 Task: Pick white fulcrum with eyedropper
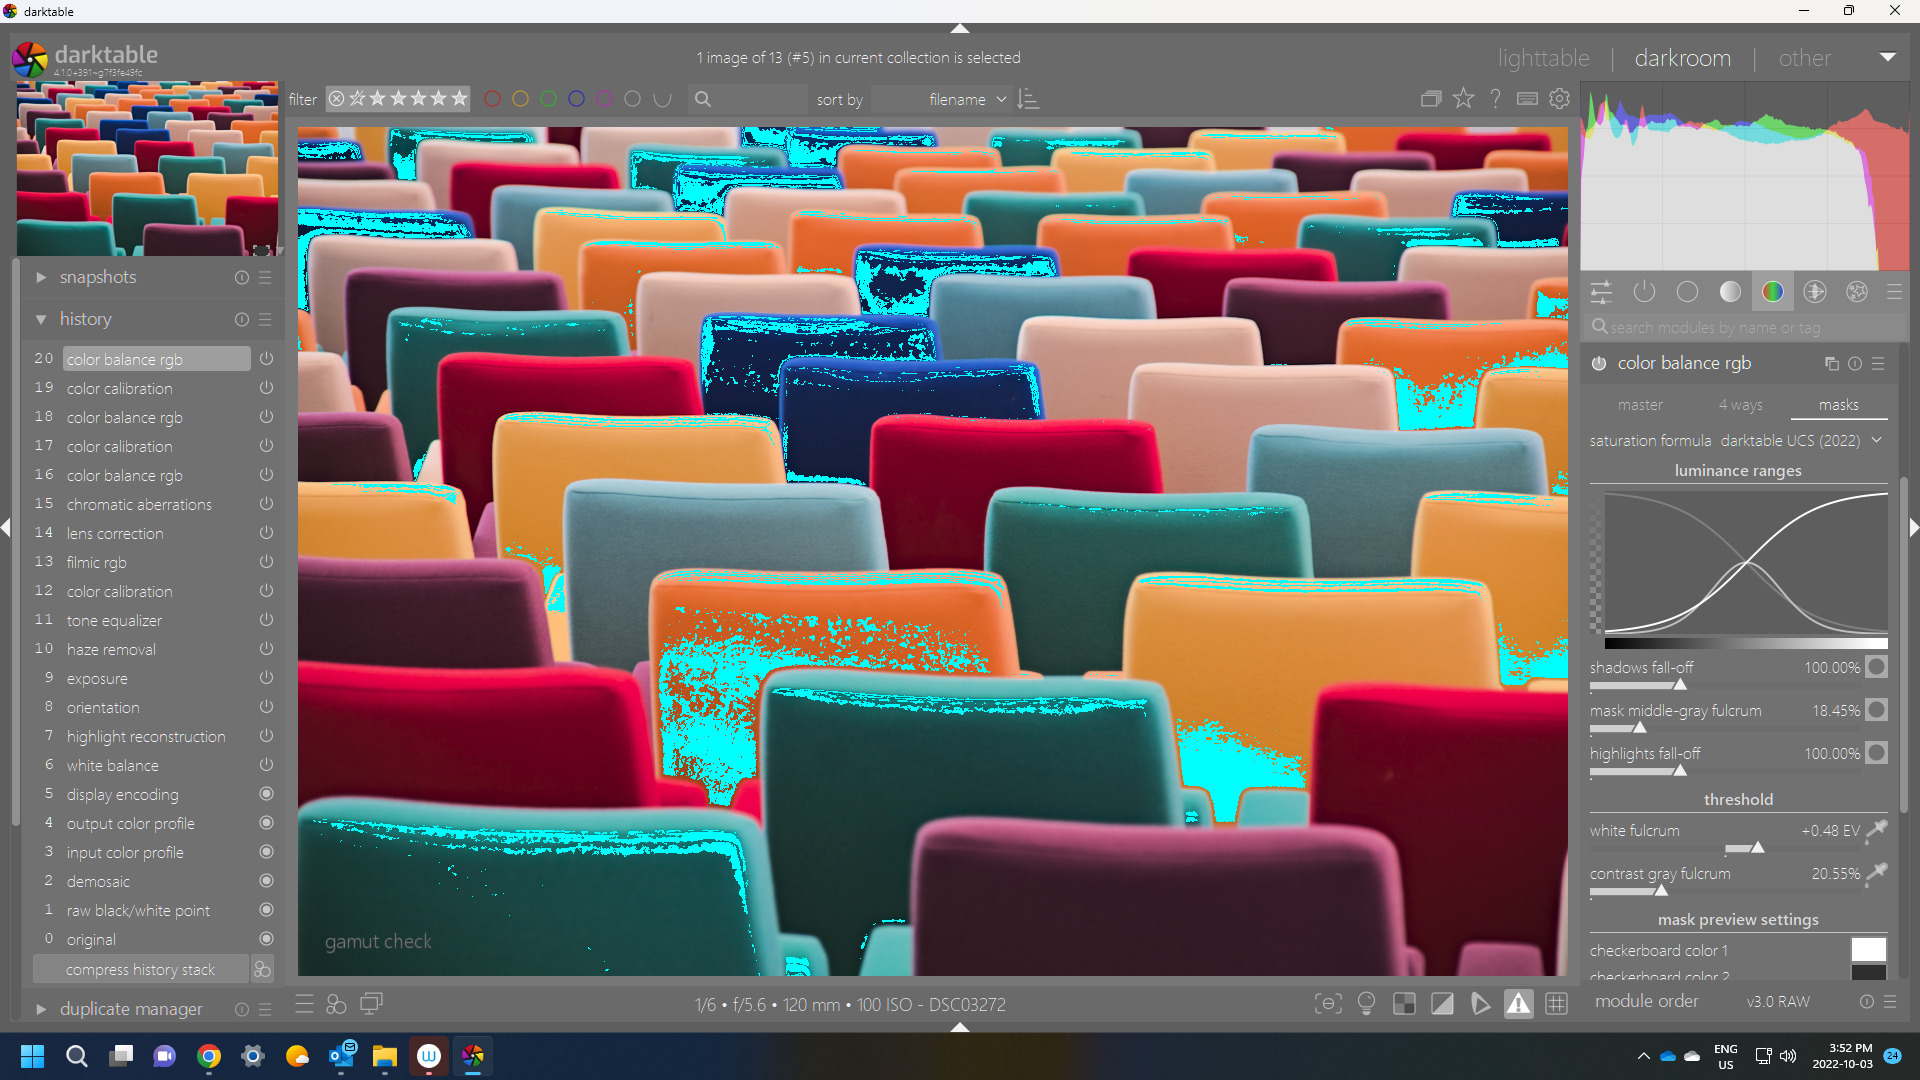point(1877,830)
